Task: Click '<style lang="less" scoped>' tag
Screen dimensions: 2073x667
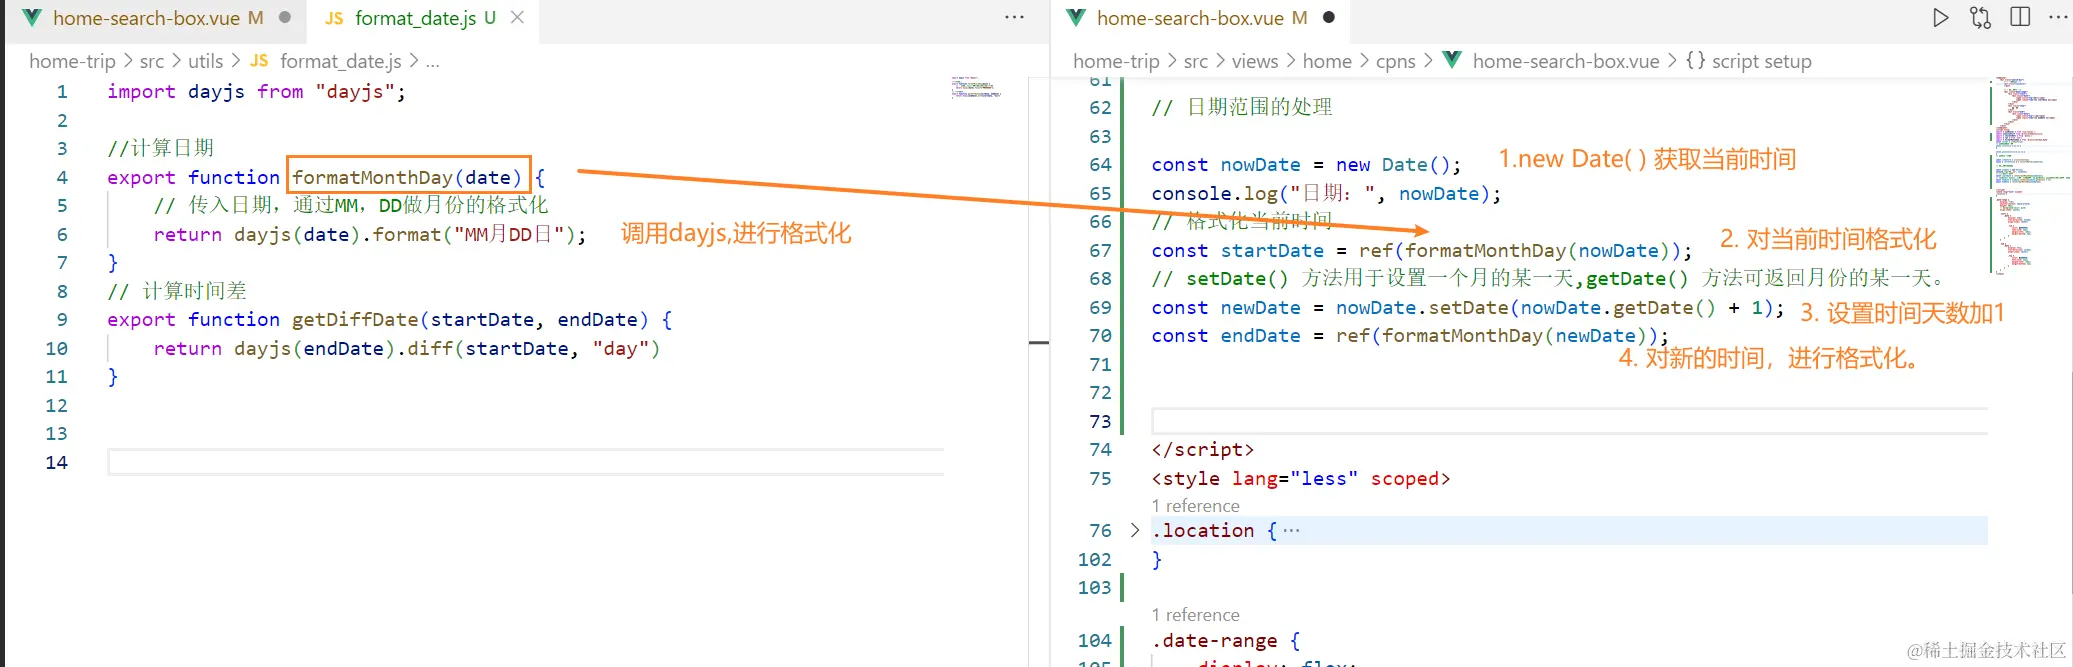Action: point(1300,479)
